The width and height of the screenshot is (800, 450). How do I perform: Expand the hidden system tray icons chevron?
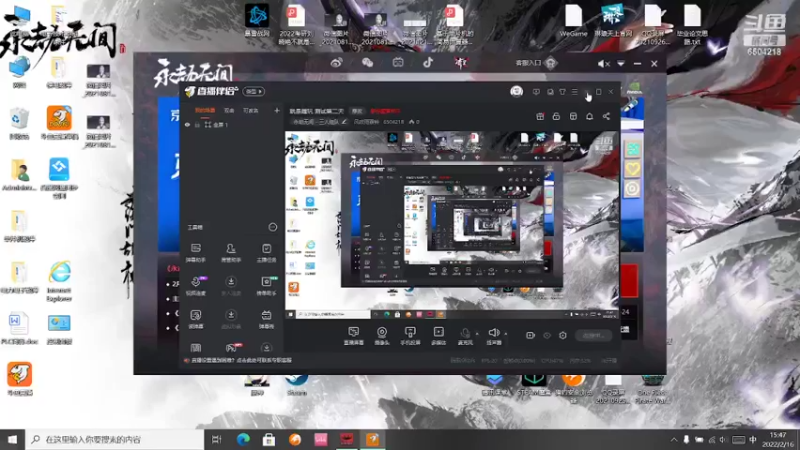pyautogui.click(x=674, y=440)
